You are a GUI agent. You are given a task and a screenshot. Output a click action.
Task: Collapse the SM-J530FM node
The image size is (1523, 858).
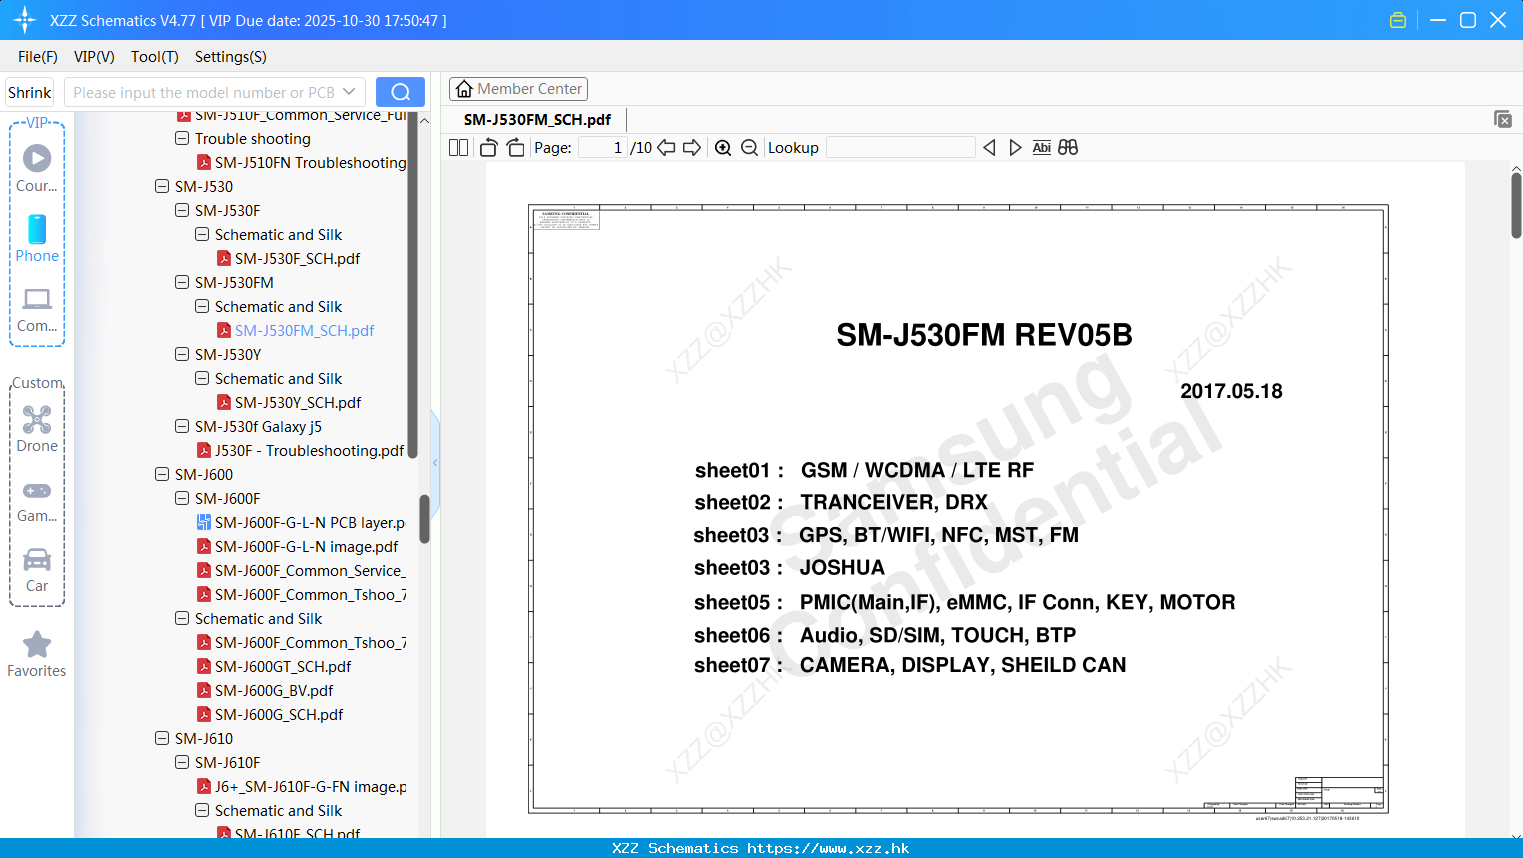click(182, 282)
